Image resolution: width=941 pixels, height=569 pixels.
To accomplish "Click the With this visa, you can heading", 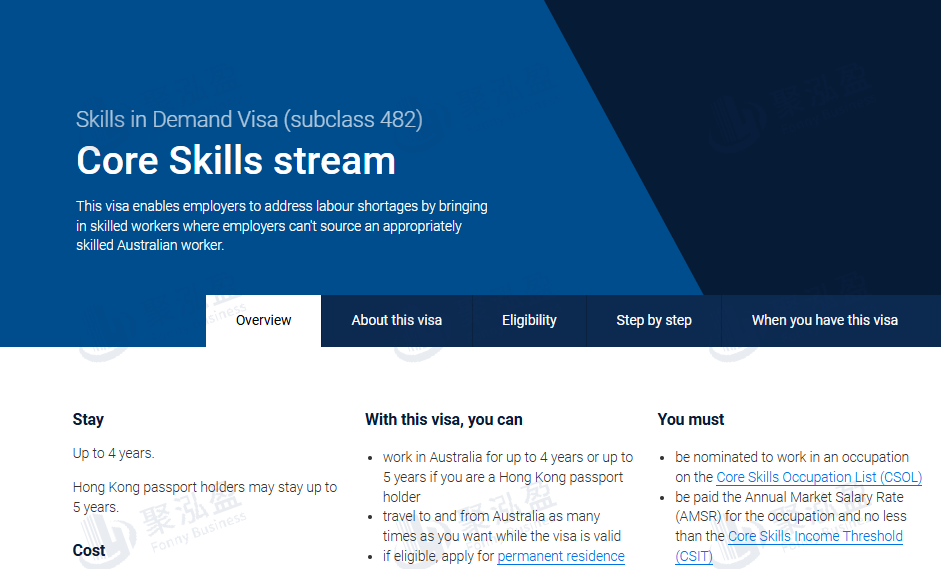I will (443, 419).
